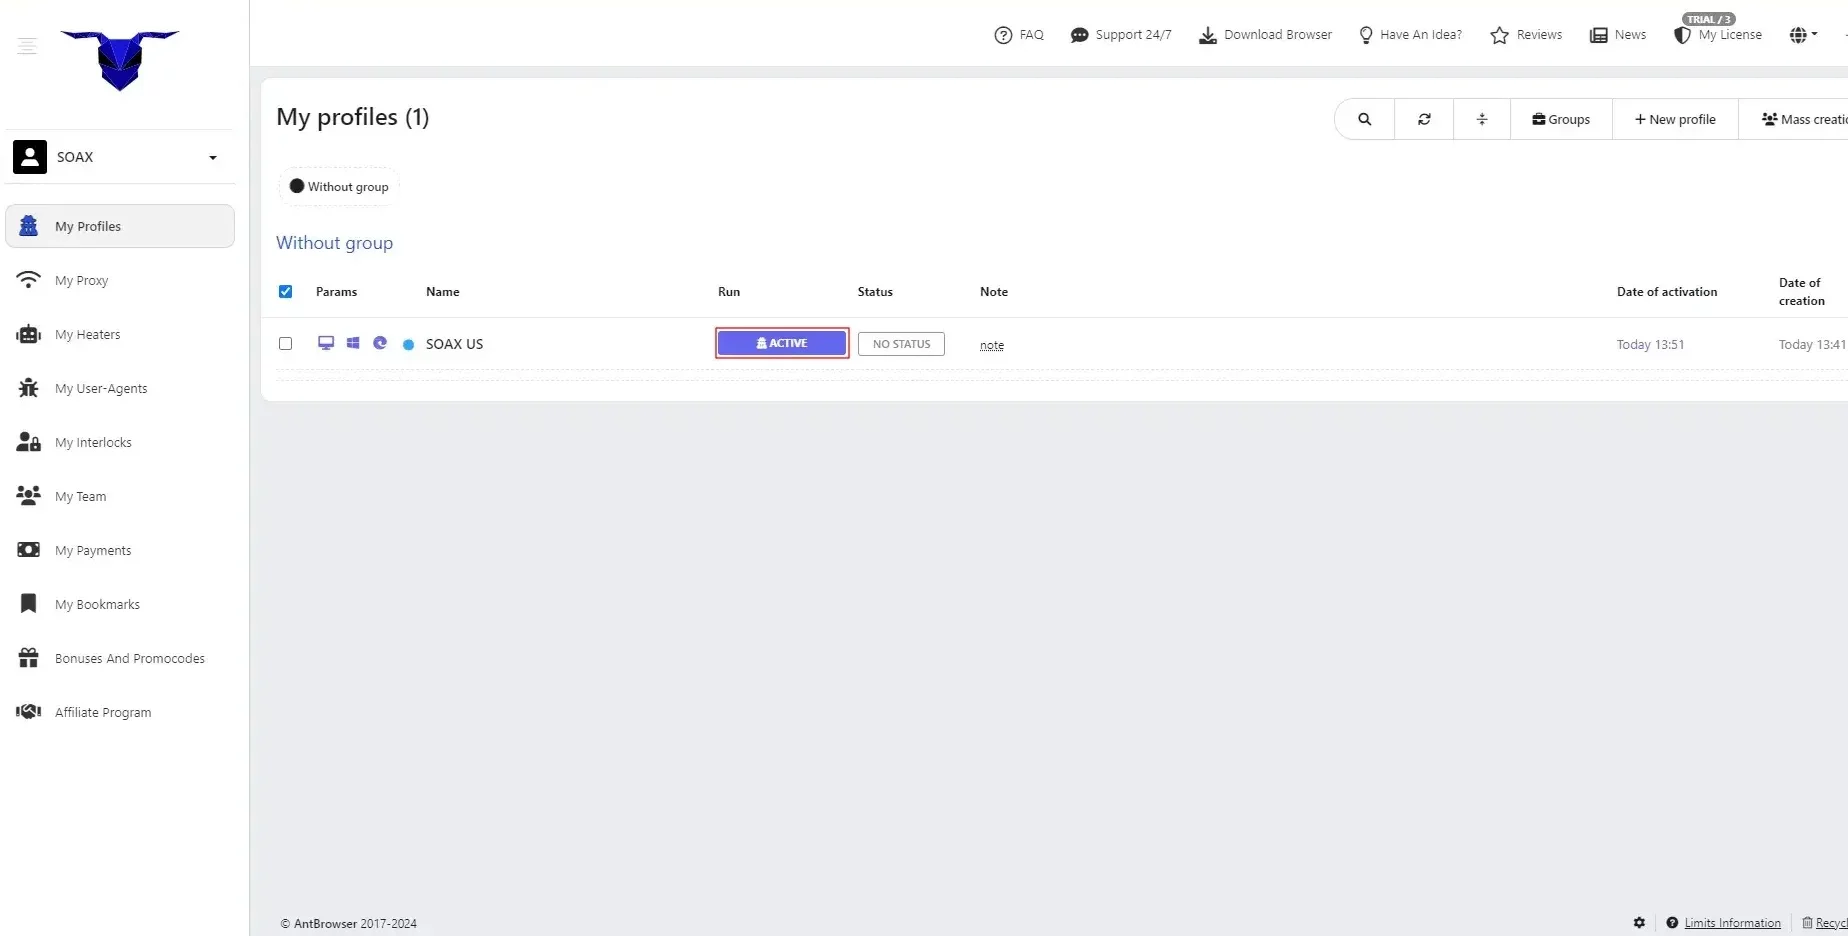Click the My Profiles sidebar icon
Image resolution: width=1848 pixels, height=936 pixels.
pos(29,226)
